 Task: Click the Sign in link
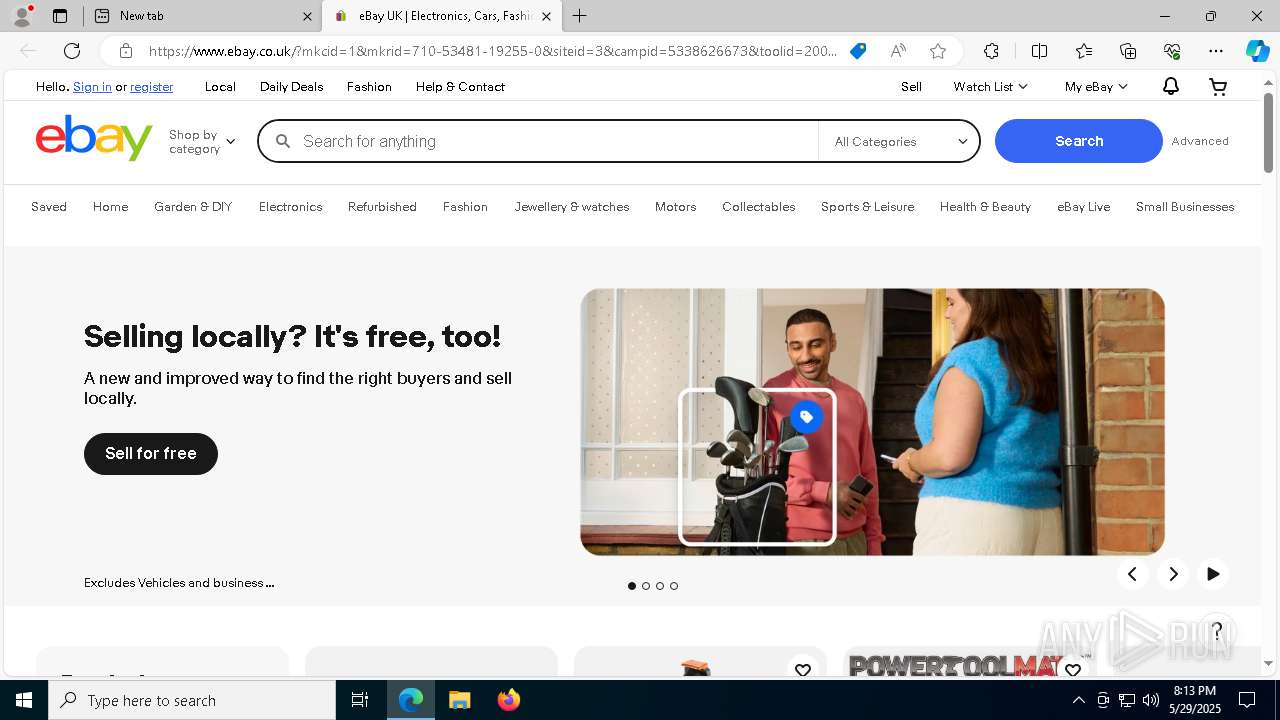coord(92,87)
